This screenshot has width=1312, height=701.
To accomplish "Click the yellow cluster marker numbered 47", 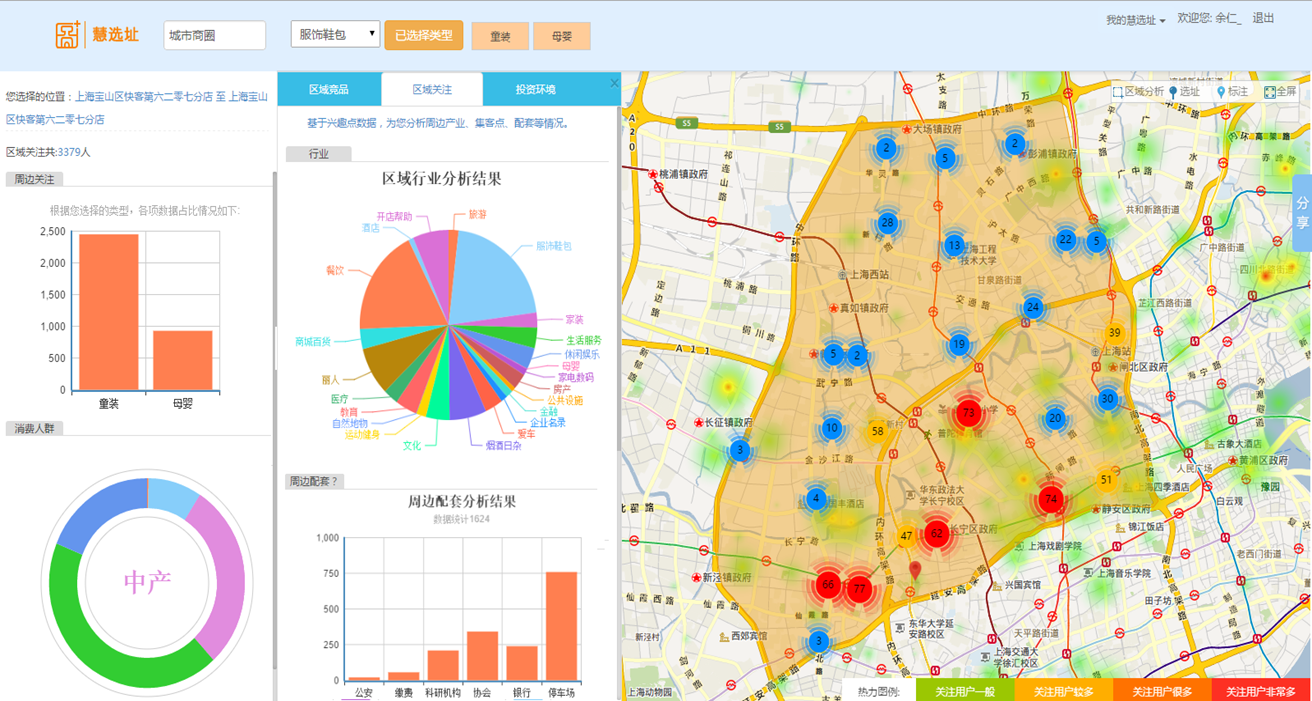I will [906, 536].
